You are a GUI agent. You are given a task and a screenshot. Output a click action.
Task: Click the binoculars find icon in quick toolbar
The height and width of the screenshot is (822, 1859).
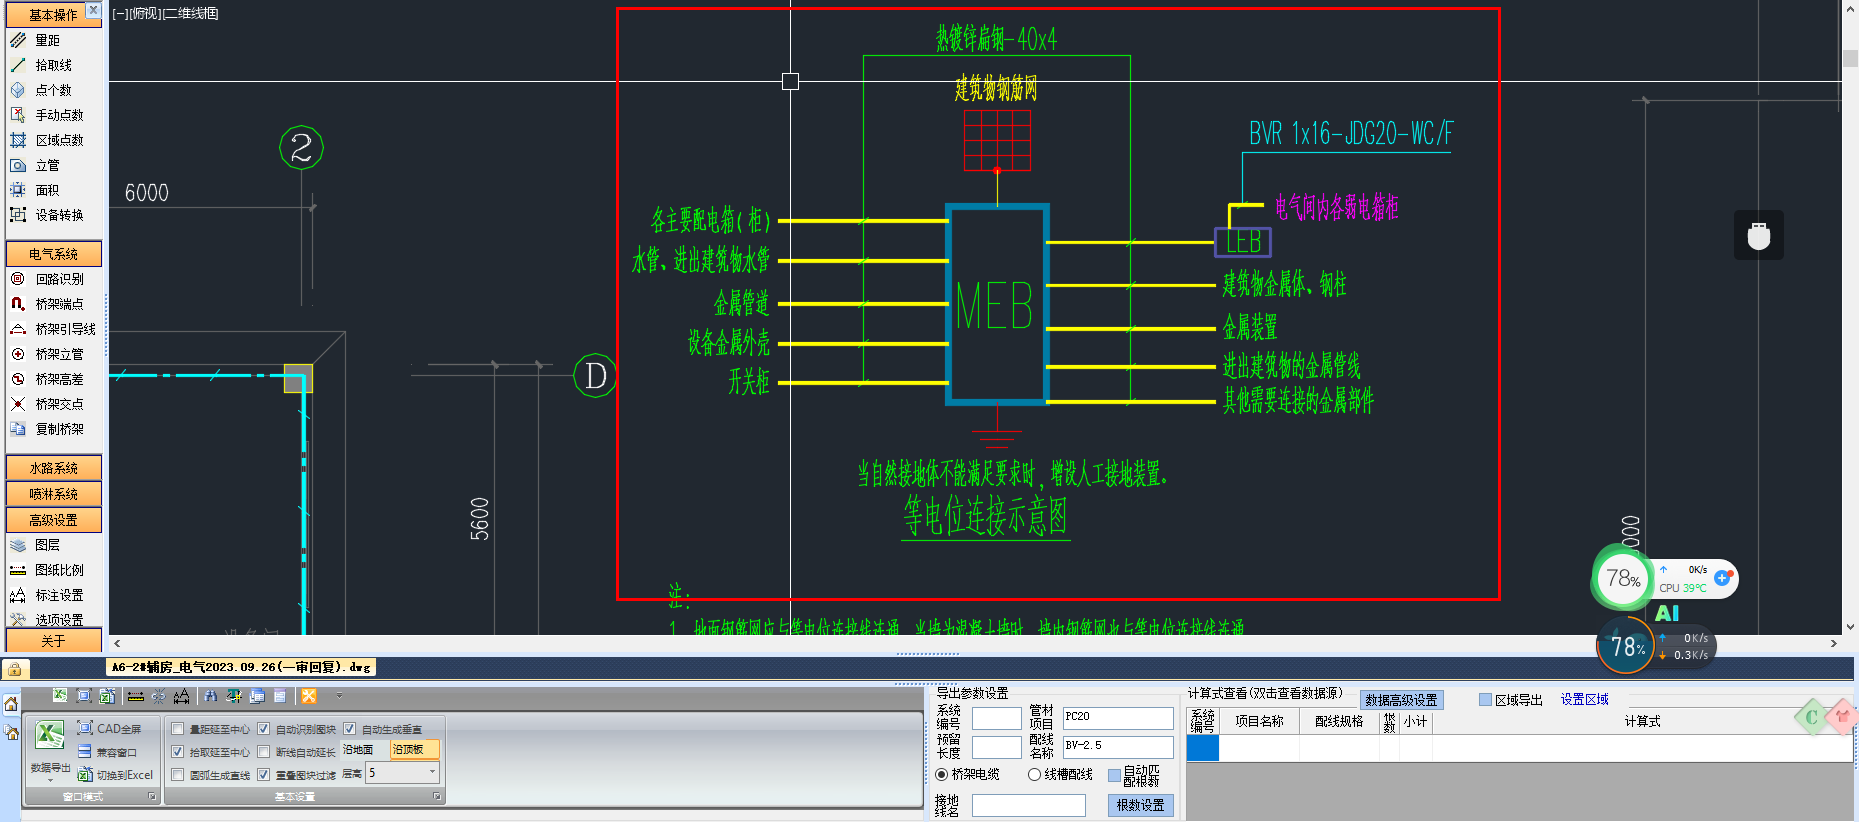[210, 696]
